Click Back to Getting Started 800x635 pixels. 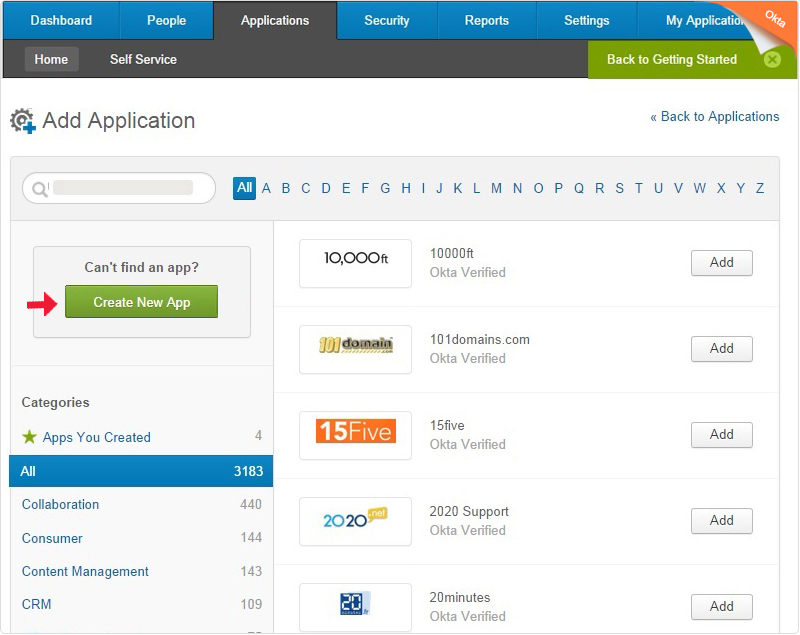click(672, 60)
